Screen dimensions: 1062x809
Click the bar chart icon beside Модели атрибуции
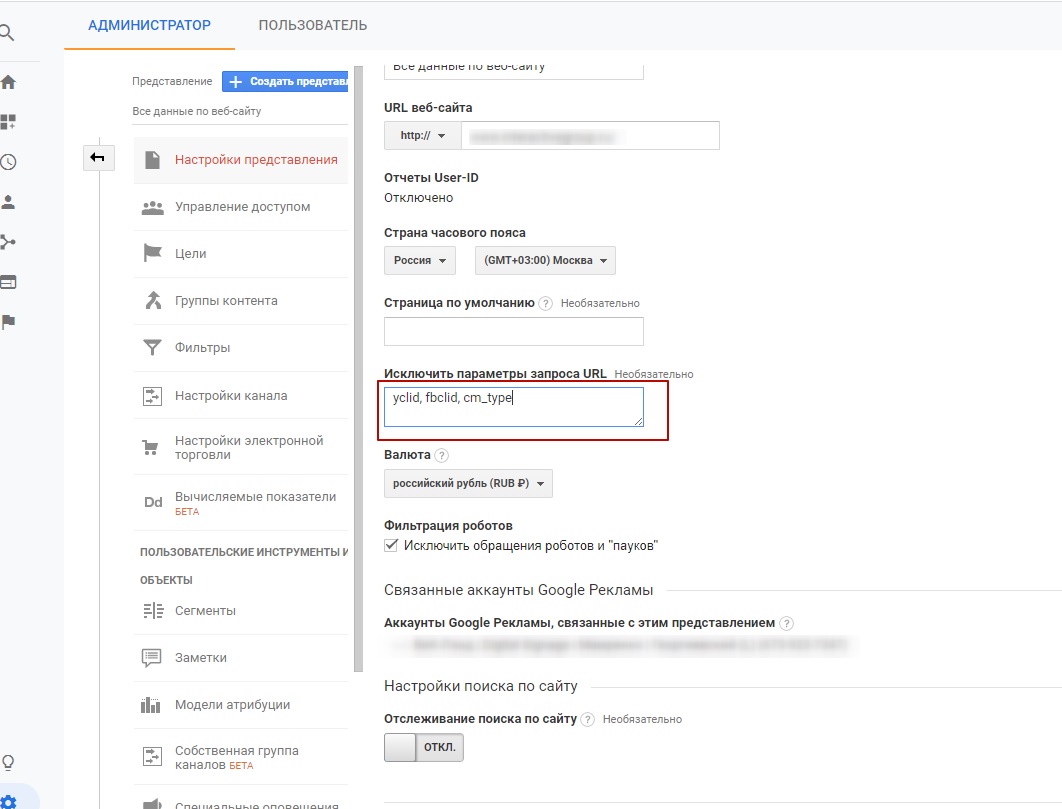(150, 705)
